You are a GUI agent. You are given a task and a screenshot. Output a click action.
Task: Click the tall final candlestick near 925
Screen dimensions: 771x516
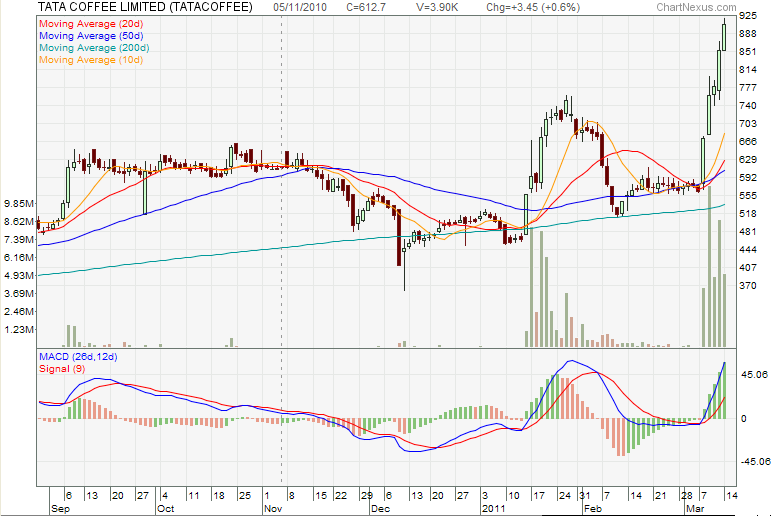(724, 35)
